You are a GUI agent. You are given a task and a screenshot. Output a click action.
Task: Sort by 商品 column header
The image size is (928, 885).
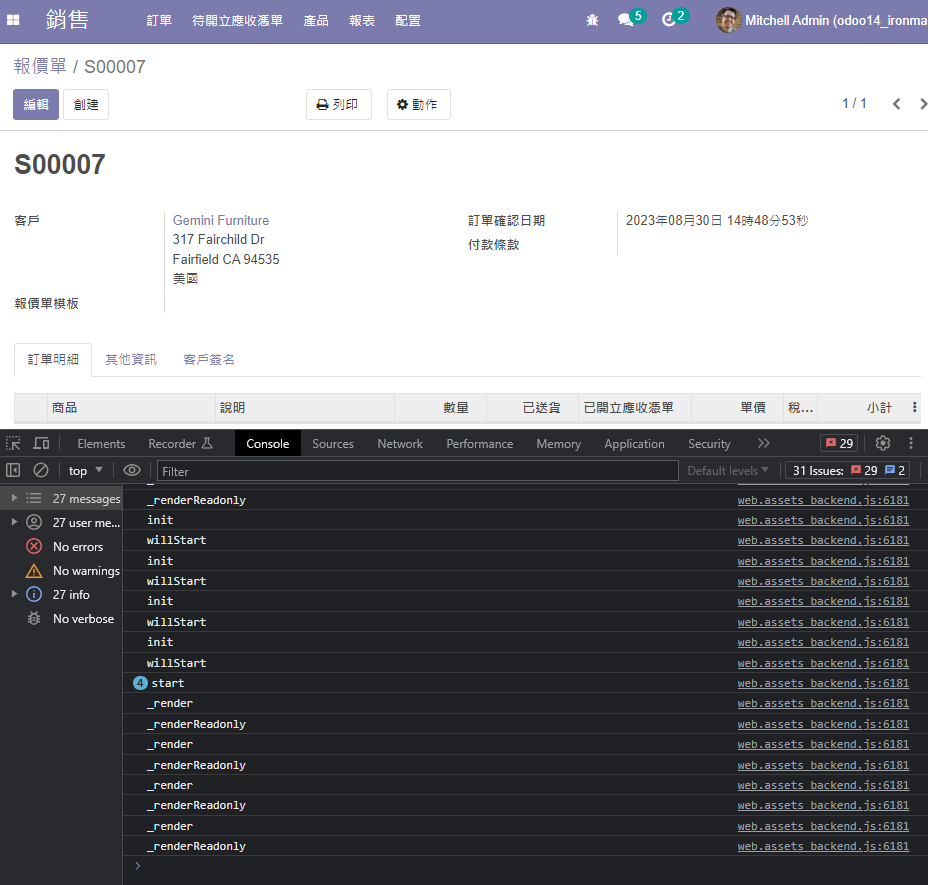[131, 407]
